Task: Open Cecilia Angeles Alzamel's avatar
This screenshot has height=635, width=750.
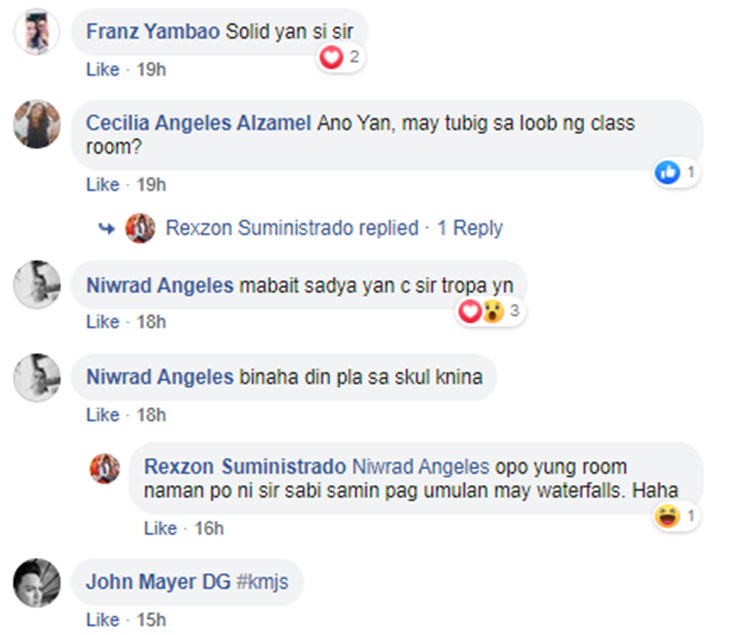Action: click(37, 125)
